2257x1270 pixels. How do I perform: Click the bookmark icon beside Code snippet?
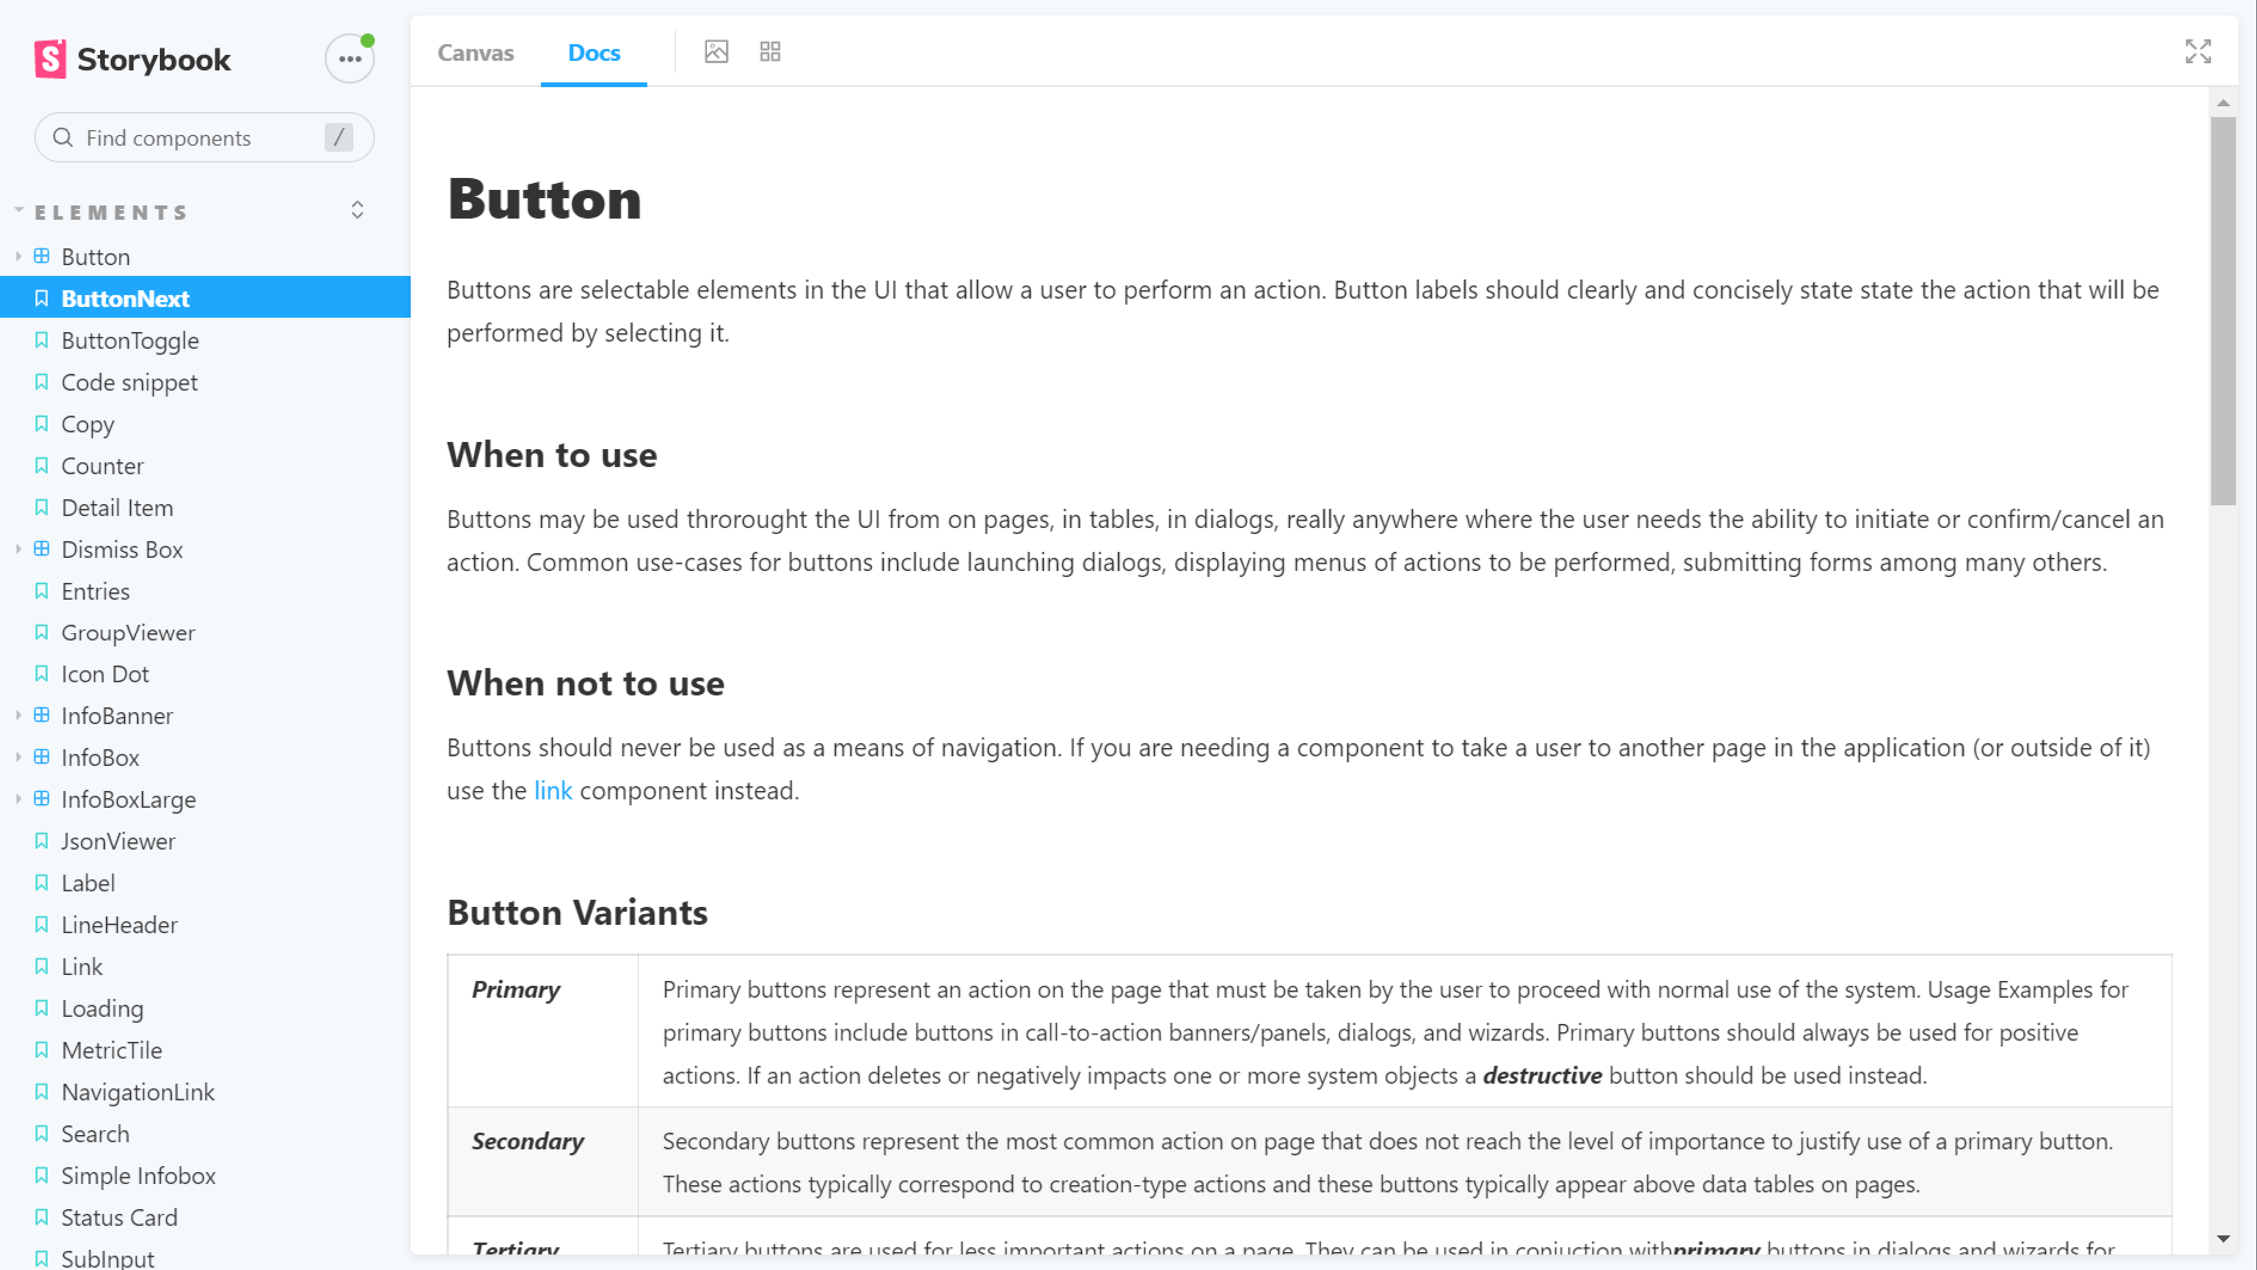40,382
